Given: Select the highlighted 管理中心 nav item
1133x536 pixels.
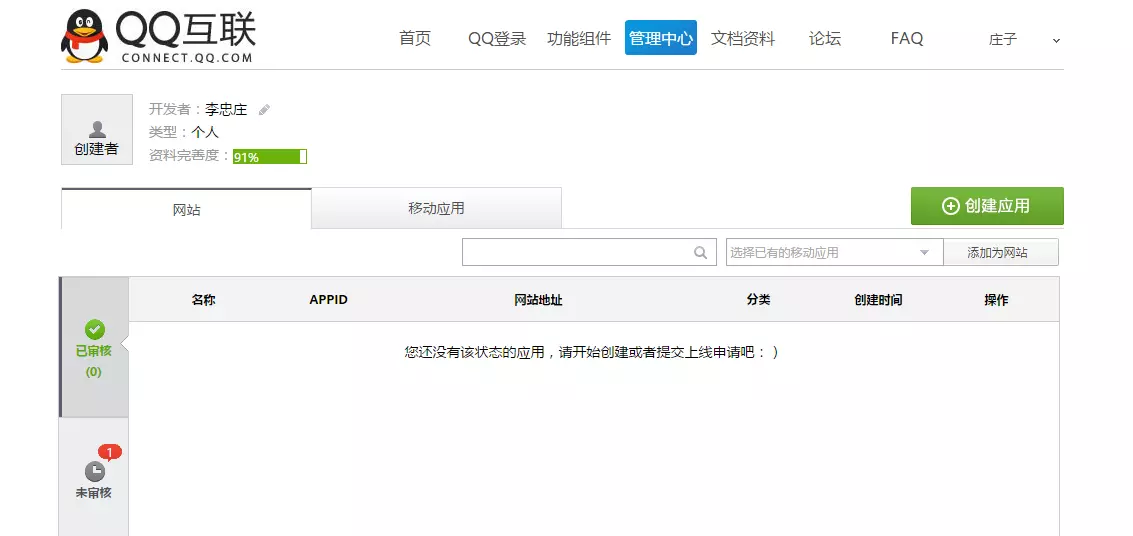Looking at the screenshot, I should [x=661, y=38].
